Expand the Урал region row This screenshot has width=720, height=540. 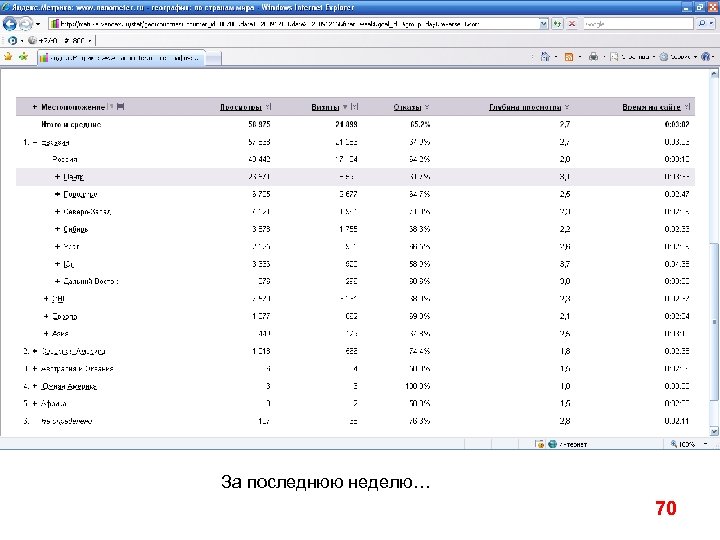tap(57, 247)
